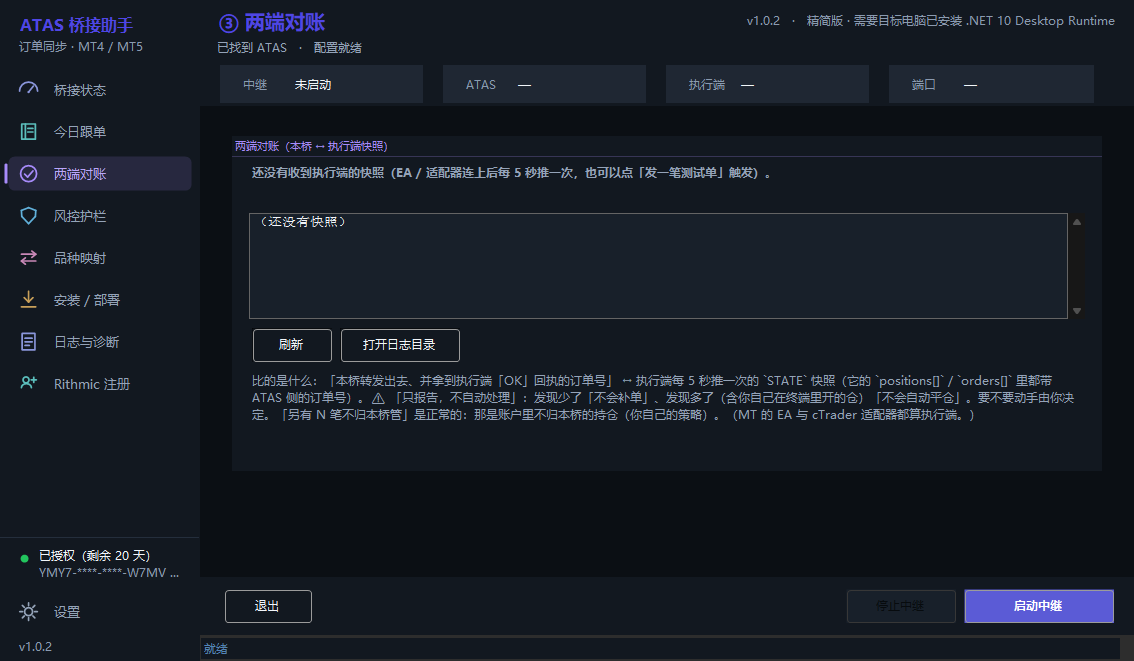1134x661 pixels.
Task: Click the ATAS 桥接助手 app title
Action: tap(76, 25)
